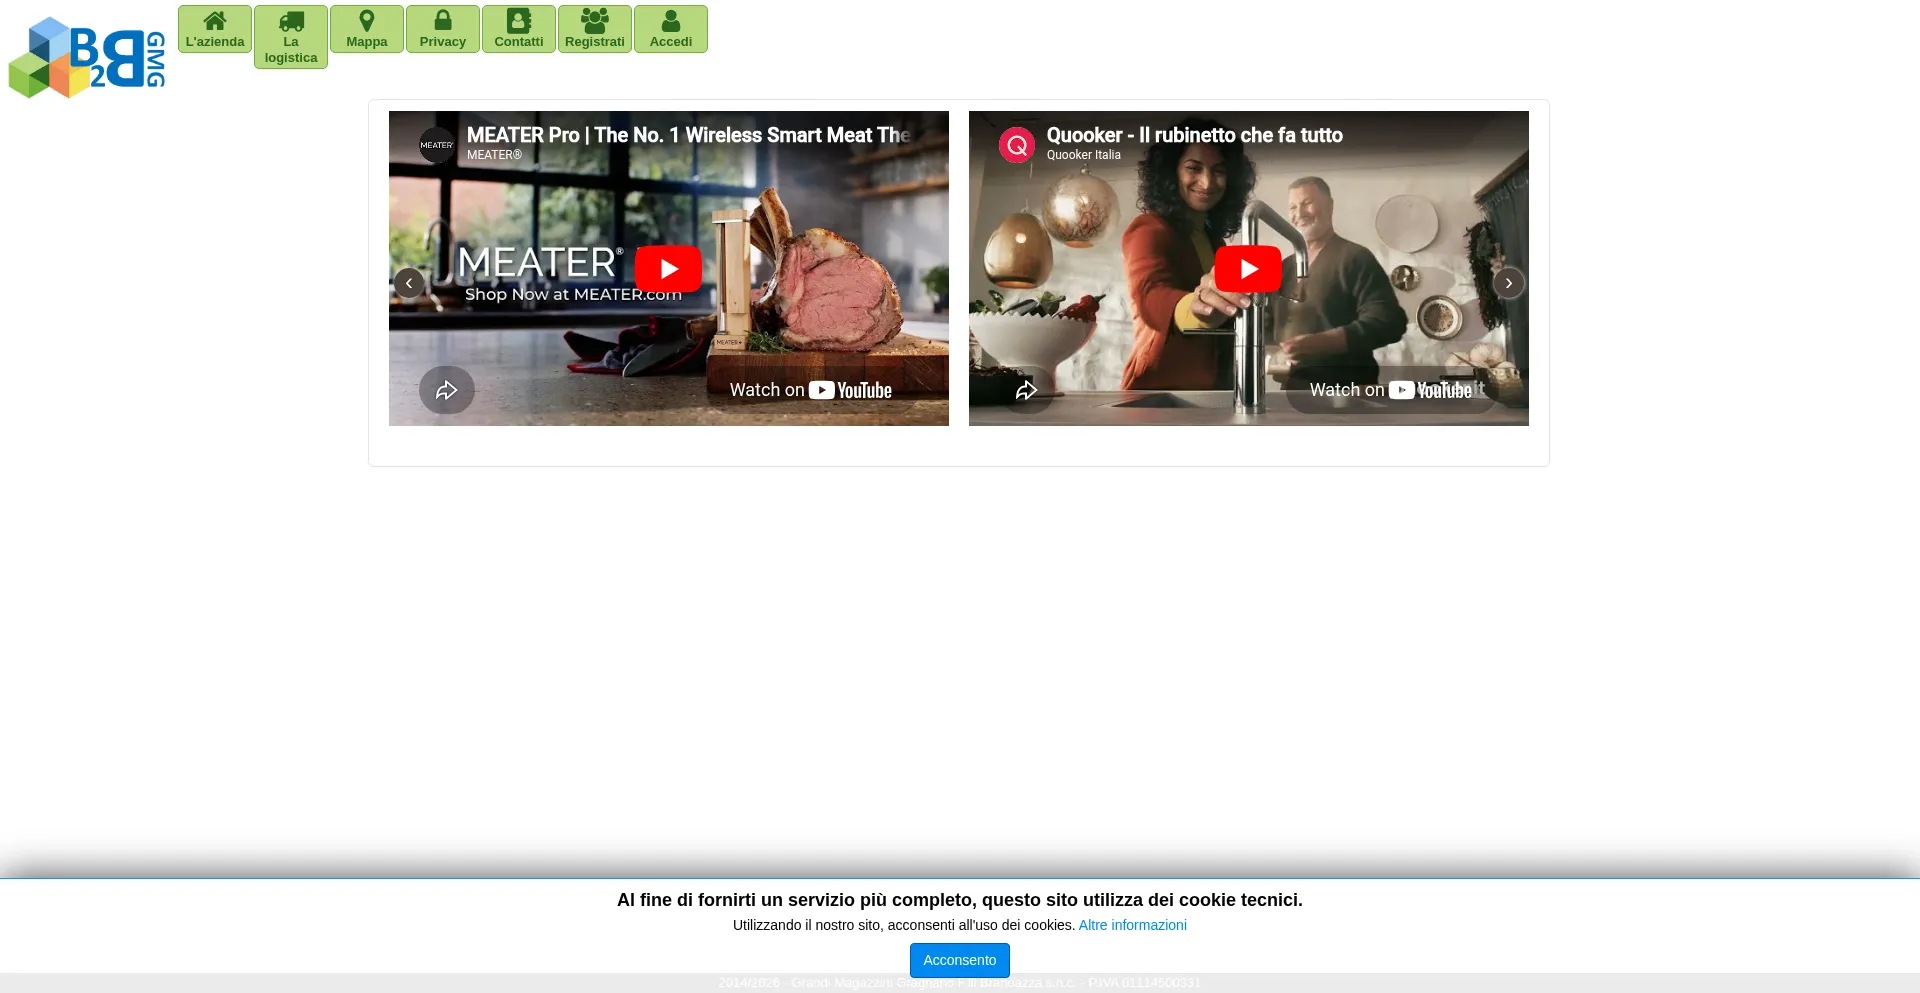Viewport: 1920px width, 993px height.
Task: Share the MEATER Pro video
Action: tap(447, 390)
